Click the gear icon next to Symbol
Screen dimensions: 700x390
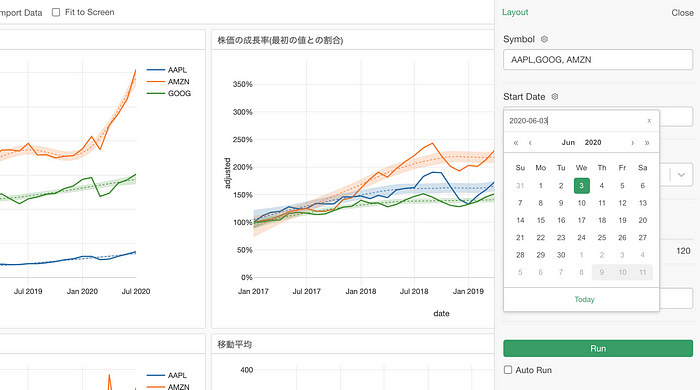click(544, 39)
